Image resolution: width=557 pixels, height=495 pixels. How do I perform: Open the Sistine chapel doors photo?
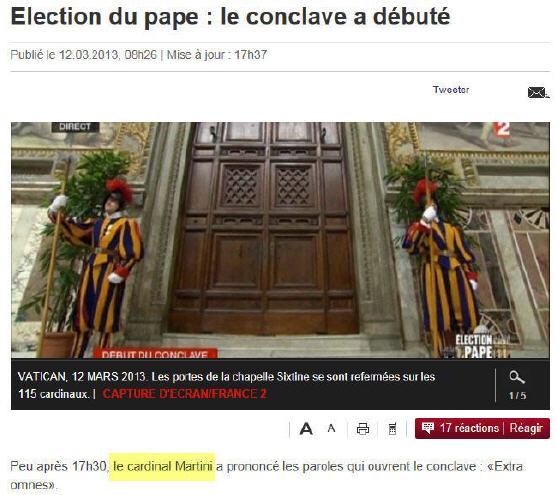pyautogui.click(x=280, y=240)
